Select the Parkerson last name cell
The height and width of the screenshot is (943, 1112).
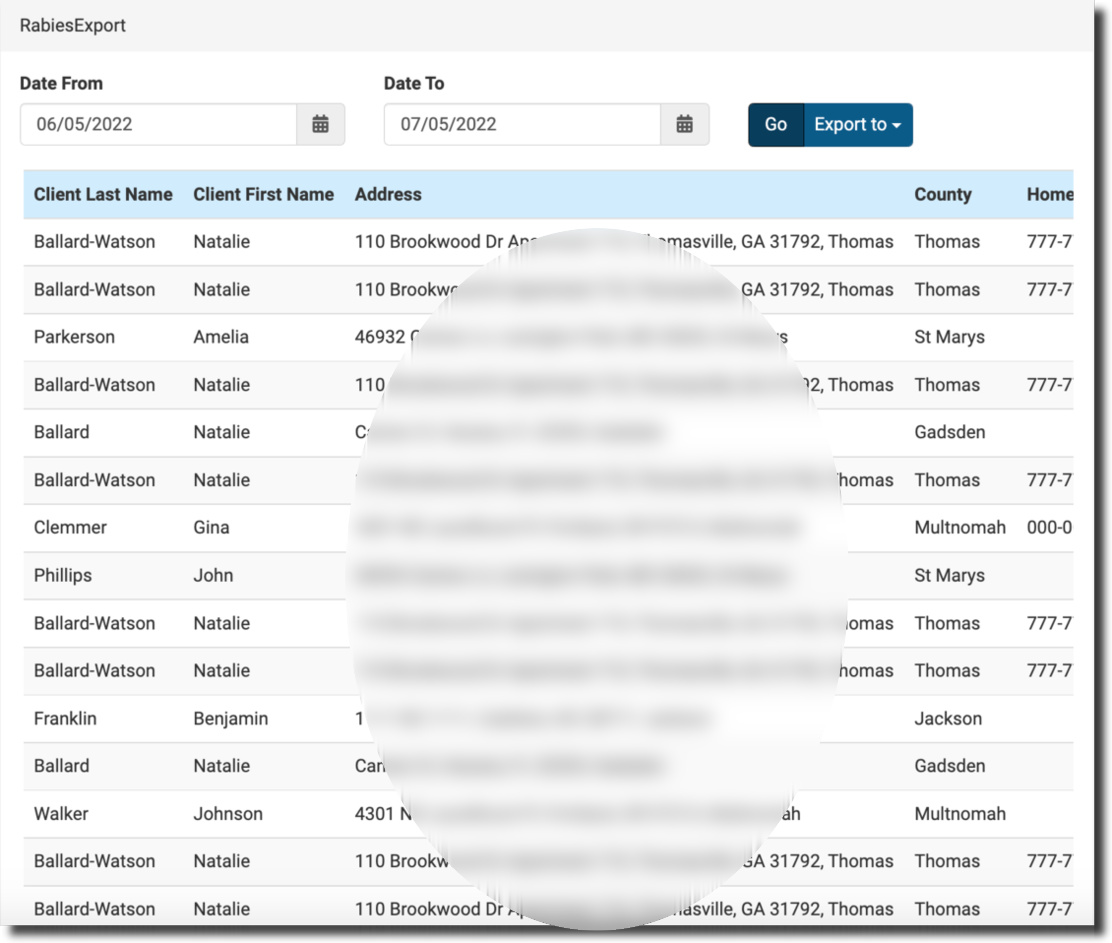(x=74, y=337)
